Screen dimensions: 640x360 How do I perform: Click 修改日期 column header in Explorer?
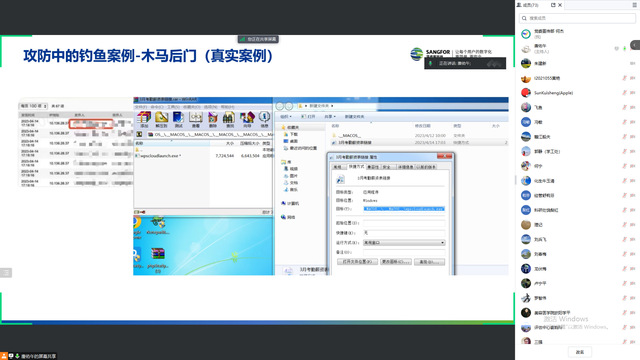click(x=422, y=126)
